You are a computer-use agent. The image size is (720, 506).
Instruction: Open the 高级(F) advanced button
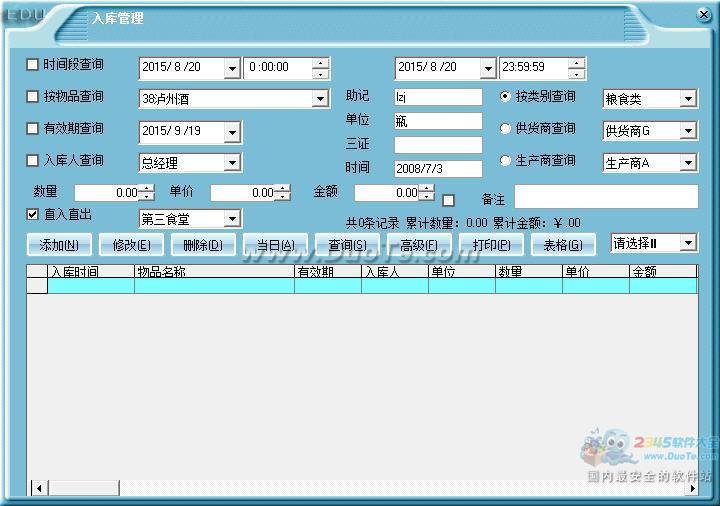419,245
